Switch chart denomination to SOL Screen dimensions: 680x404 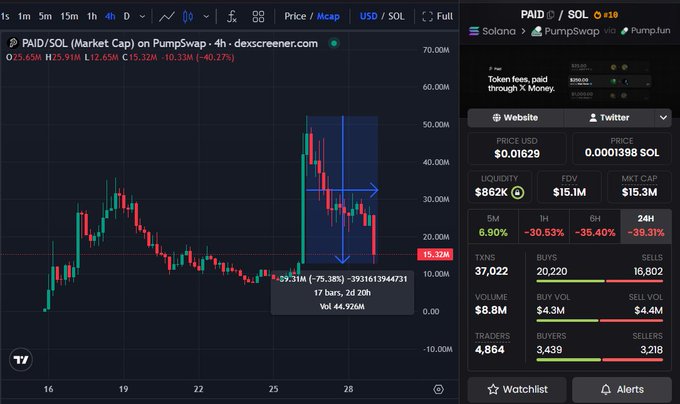pyautogui.click(x=396, y=16)
